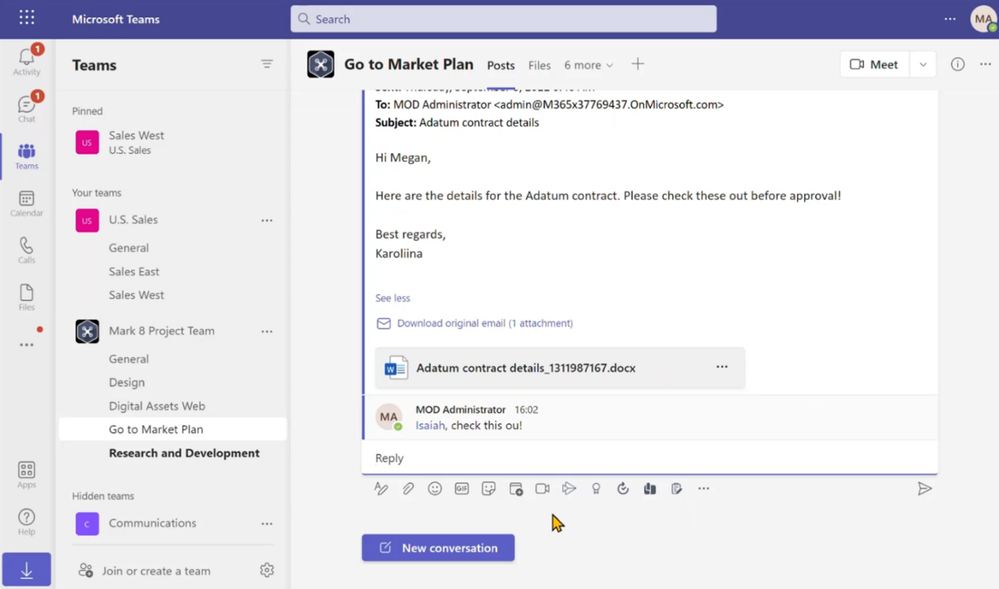This screenshot has width=999, height=589.
Task: Open attachment options for Adatum docx
Action: point(722,367)
